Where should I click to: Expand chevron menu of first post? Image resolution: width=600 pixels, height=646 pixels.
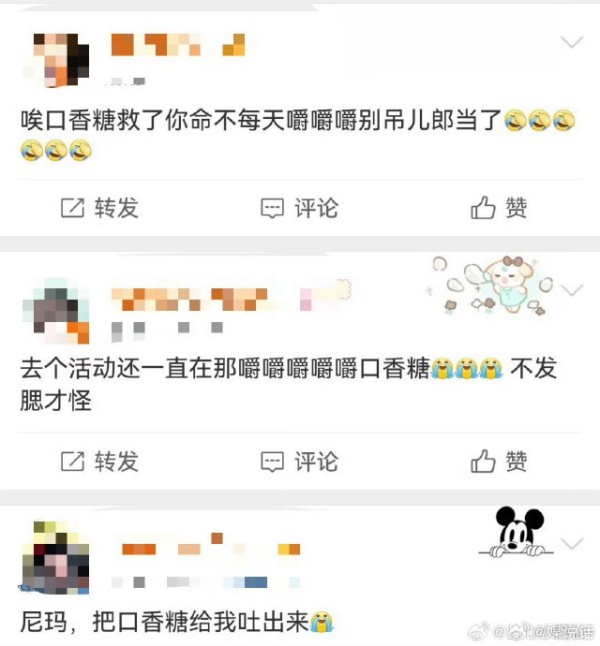point(572,42)
